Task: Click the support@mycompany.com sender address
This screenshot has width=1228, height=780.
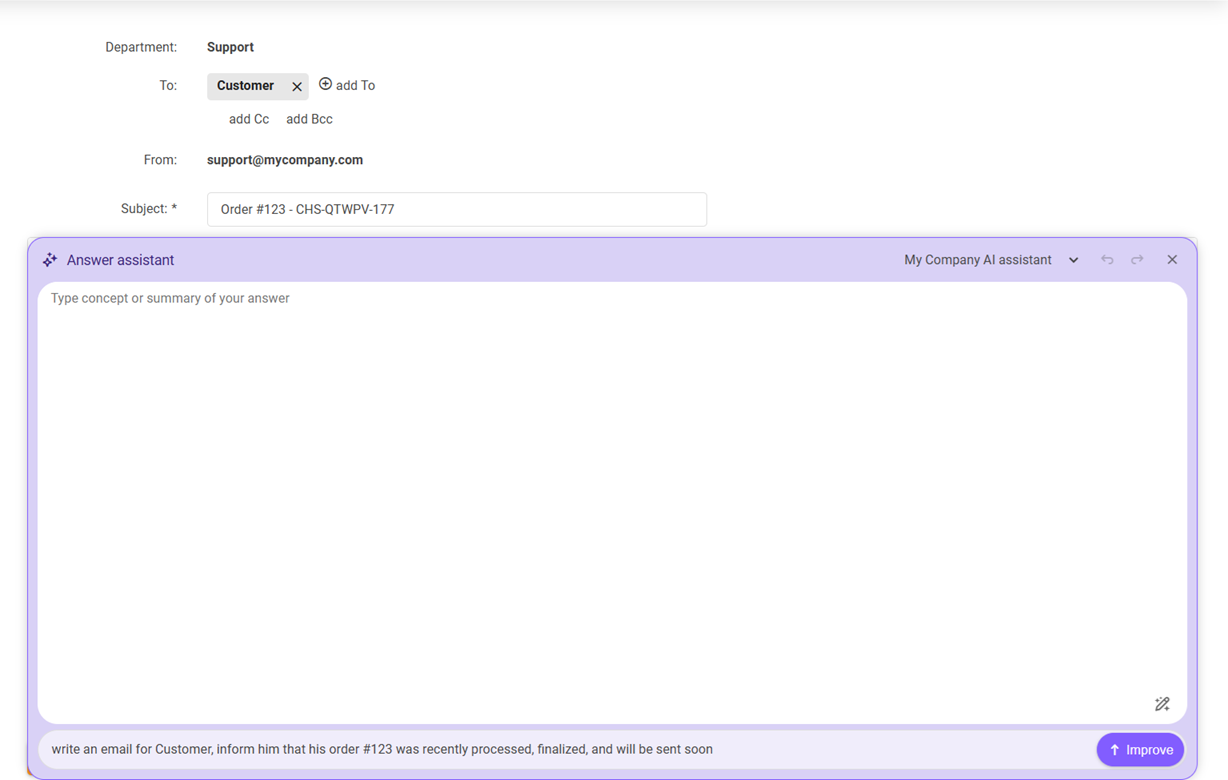Action: (x=285, y=160)
